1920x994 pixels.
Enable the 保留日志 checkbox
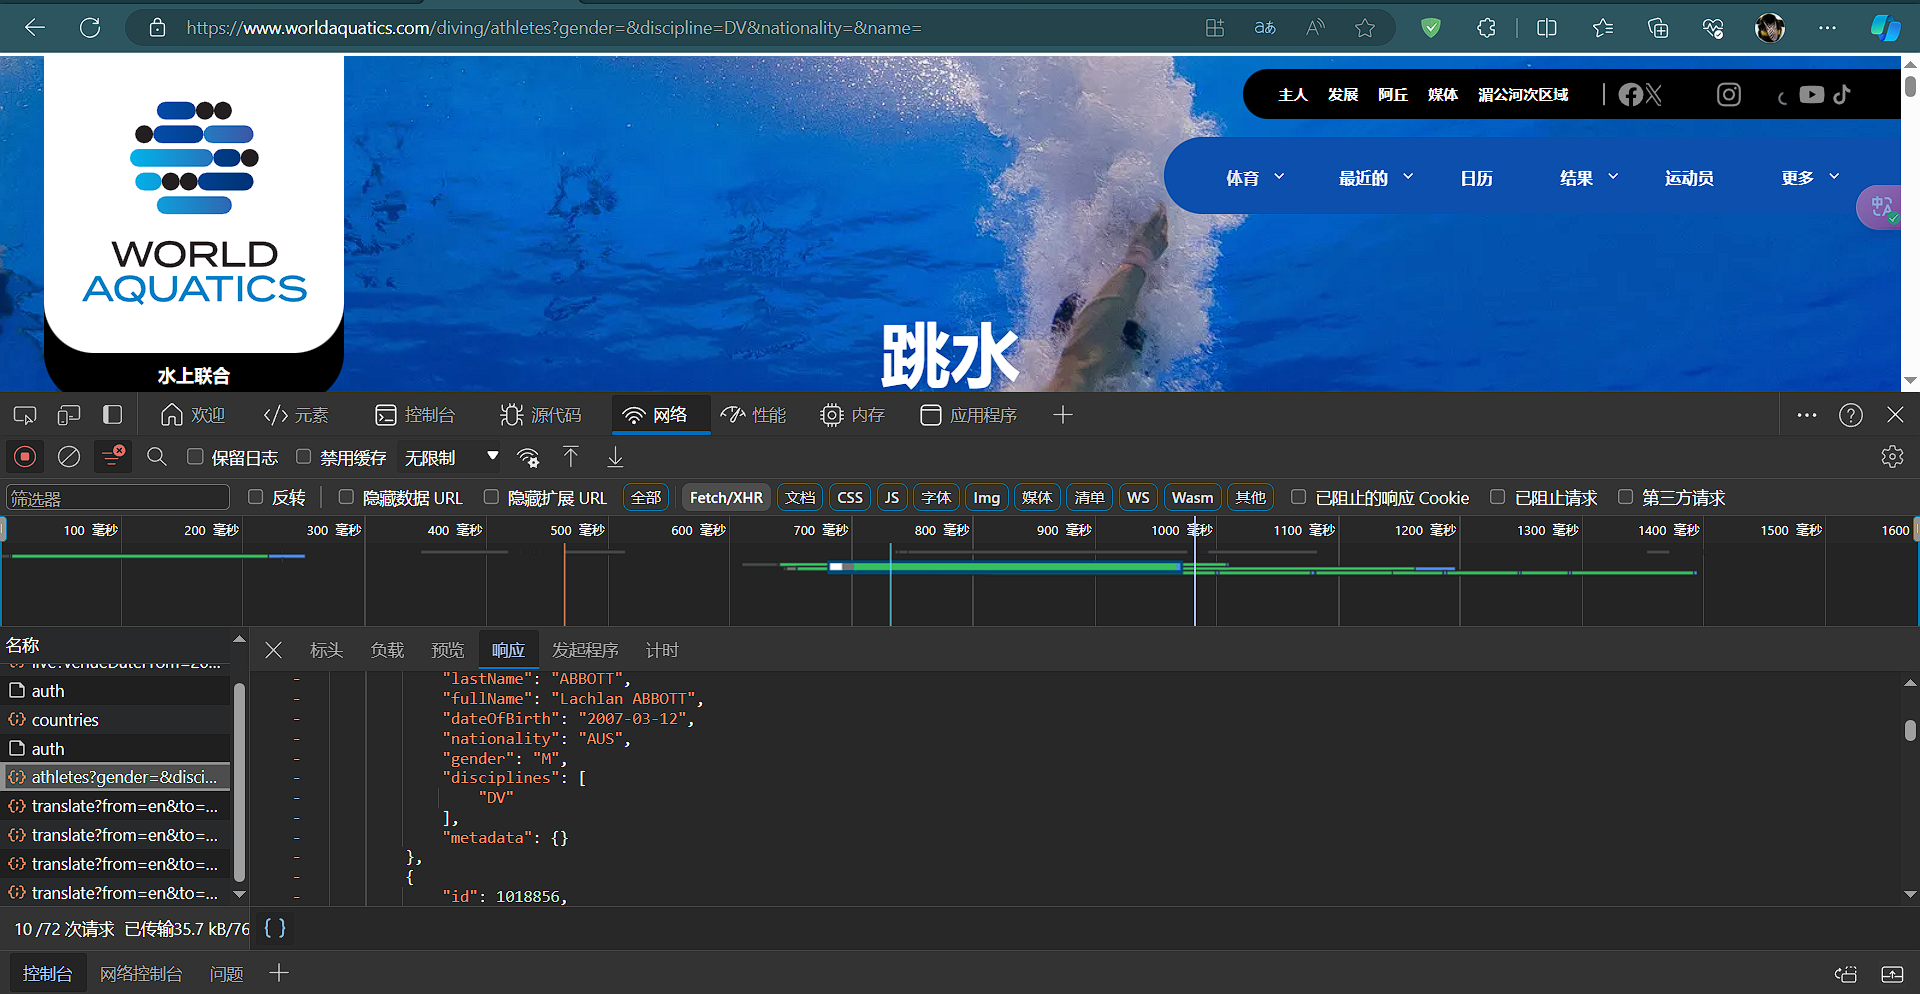[x=196, y=457]
